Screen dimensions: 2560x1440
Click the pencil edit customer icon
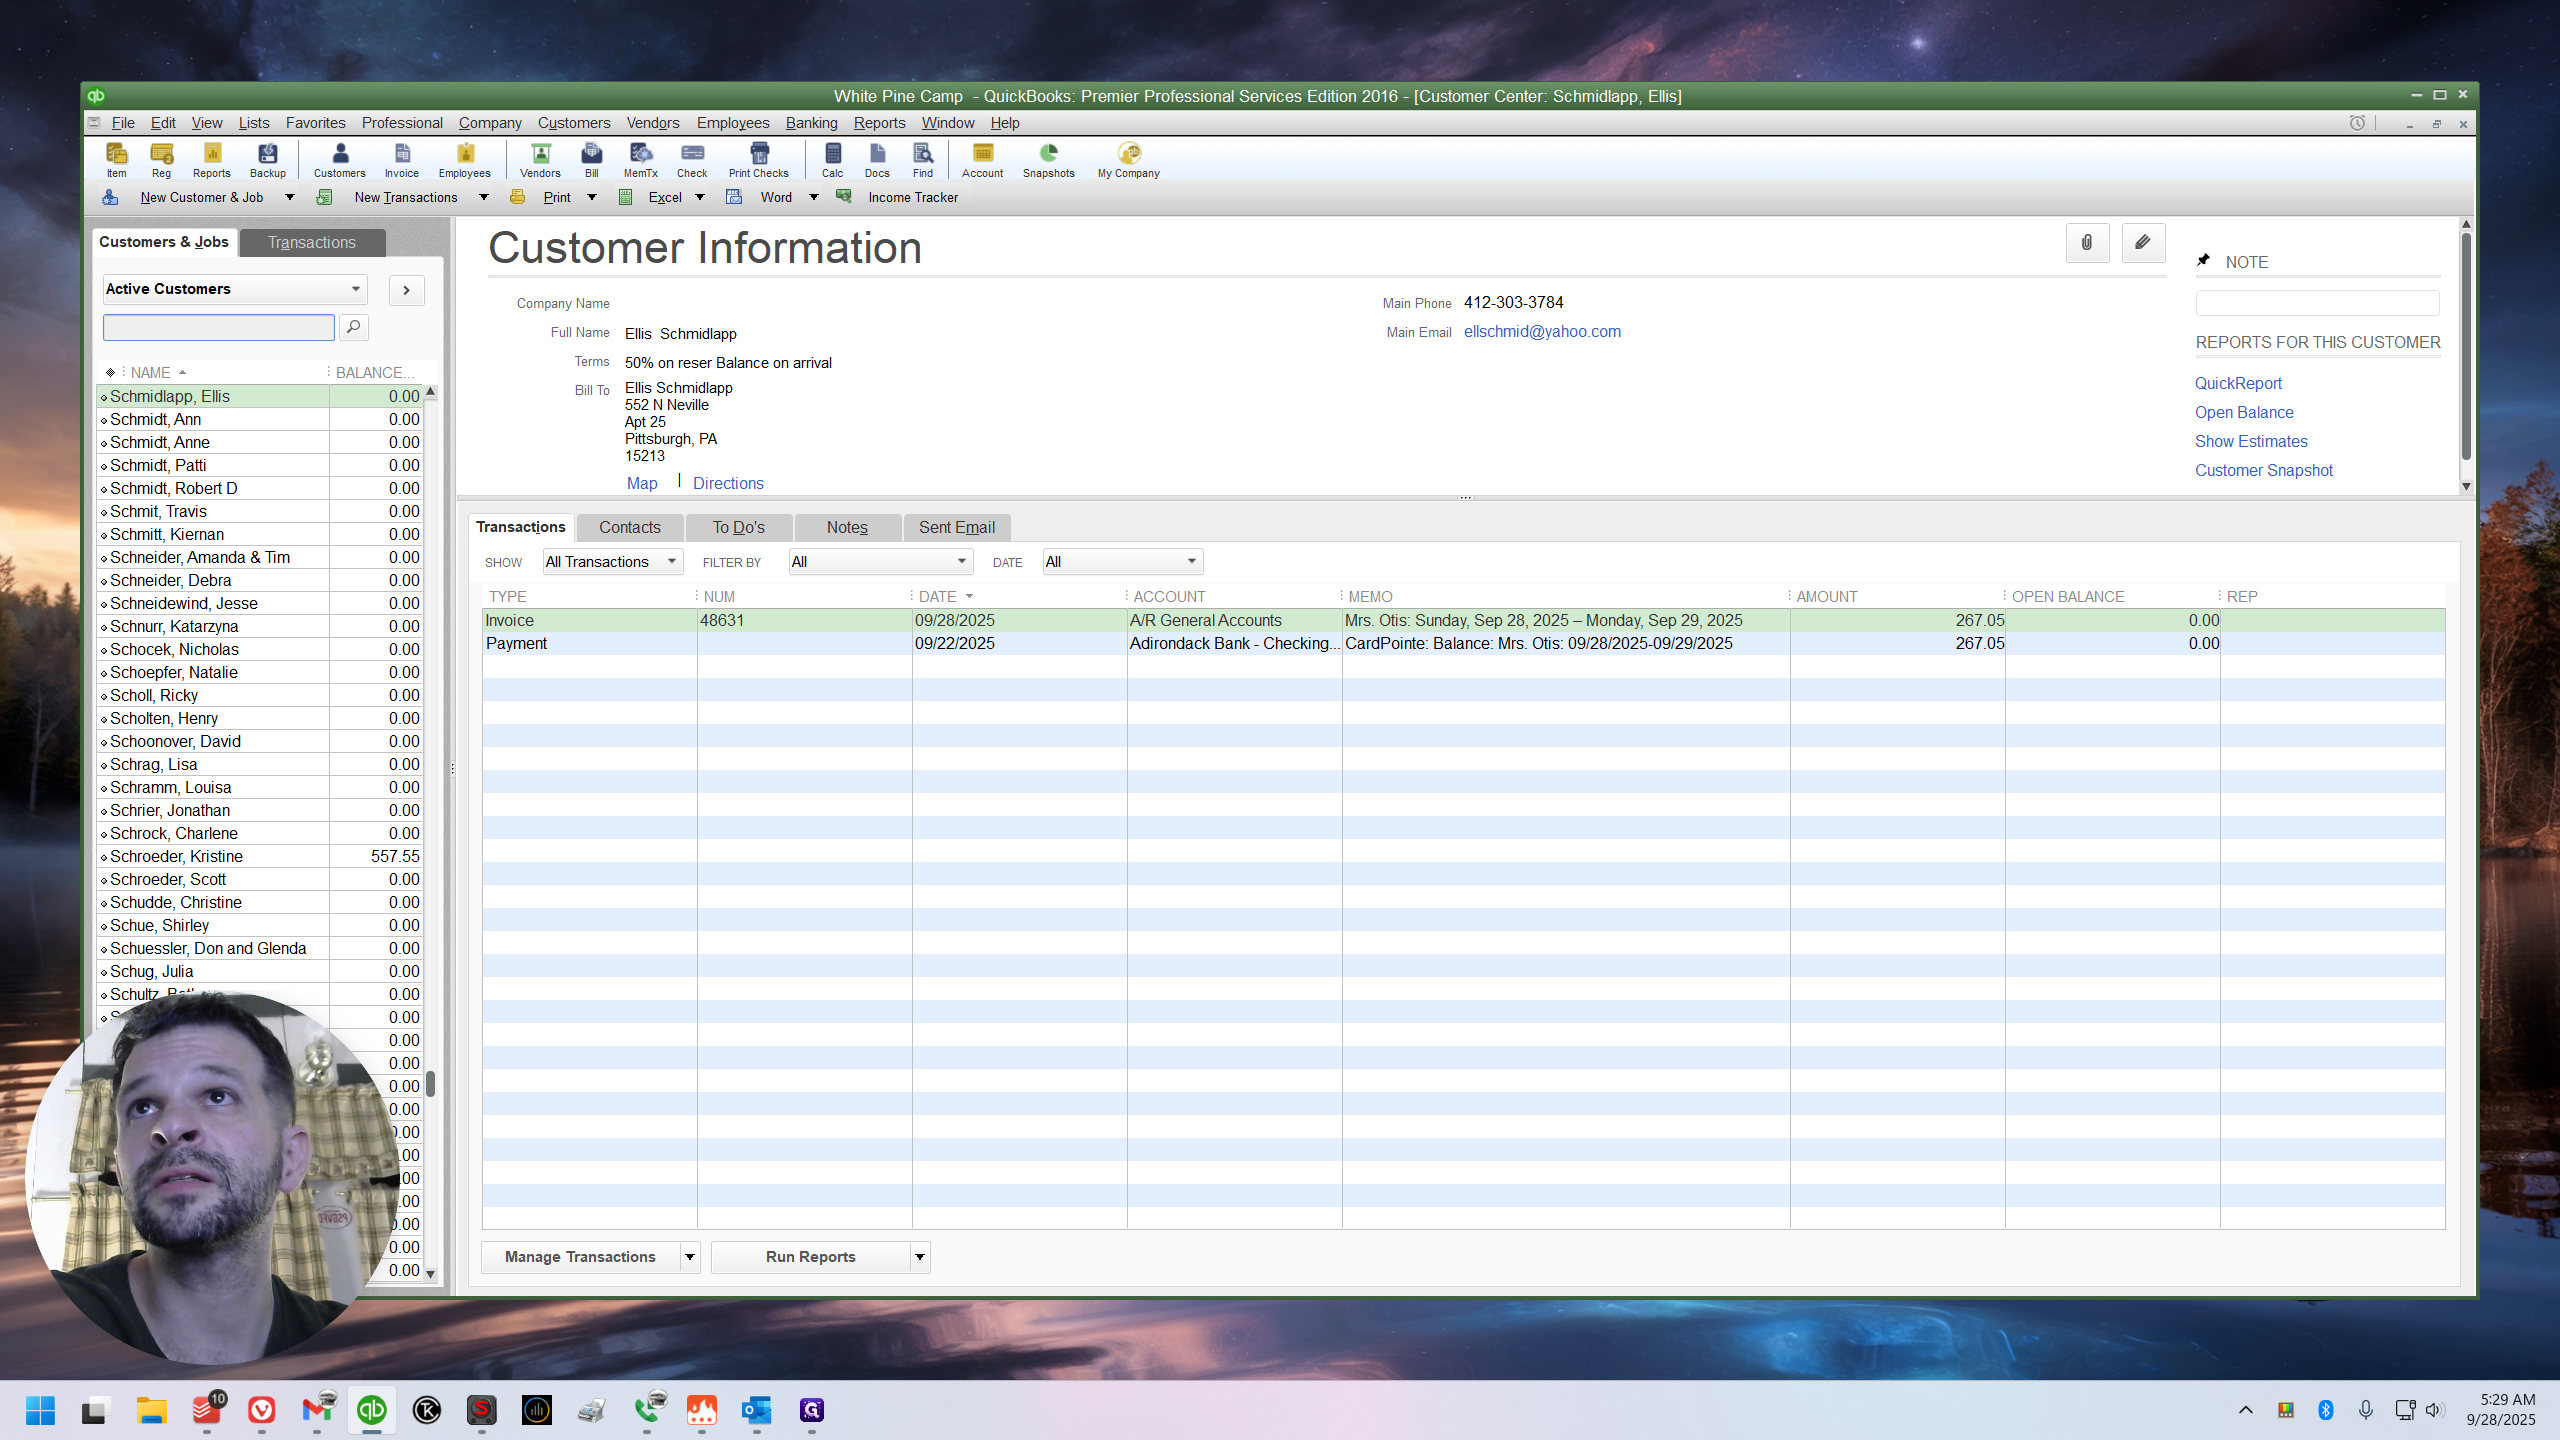2143,243
